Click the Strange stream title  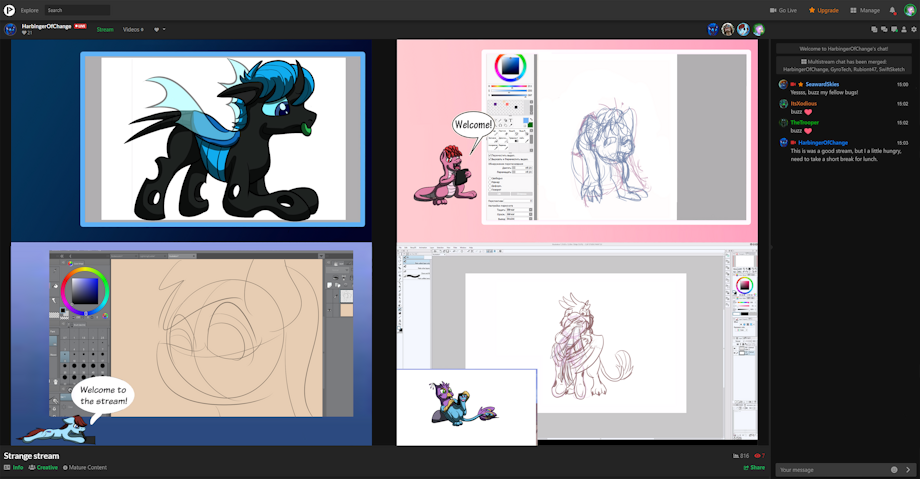point(32,456)
